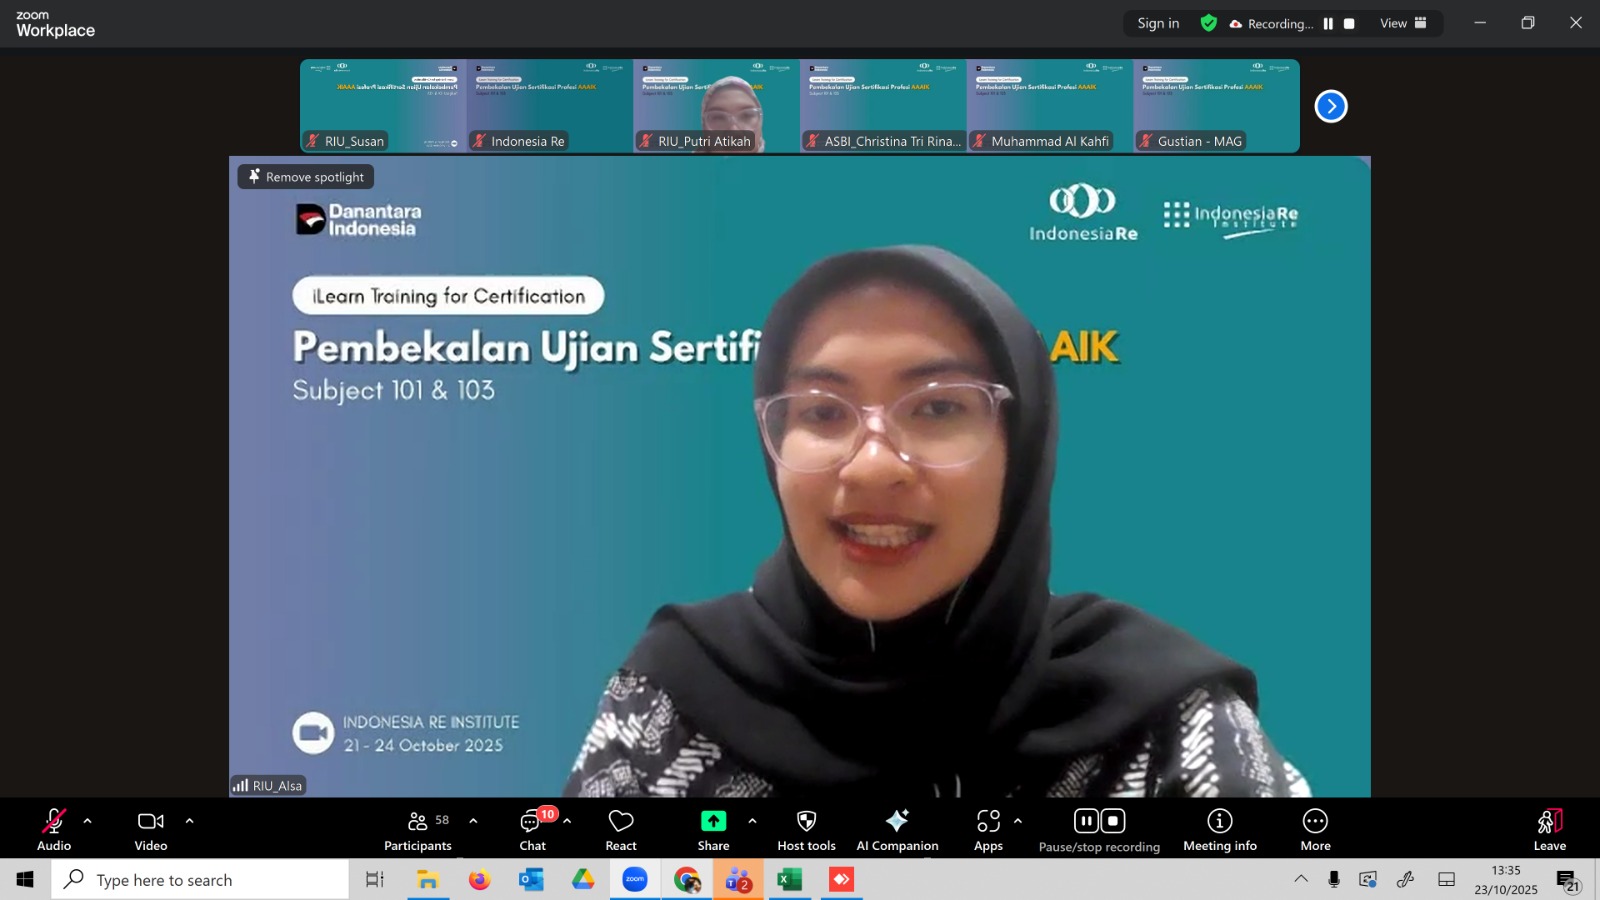Screen dimensions: 1600x900
Task: Expand the share options caret
Action: point(752,821)
